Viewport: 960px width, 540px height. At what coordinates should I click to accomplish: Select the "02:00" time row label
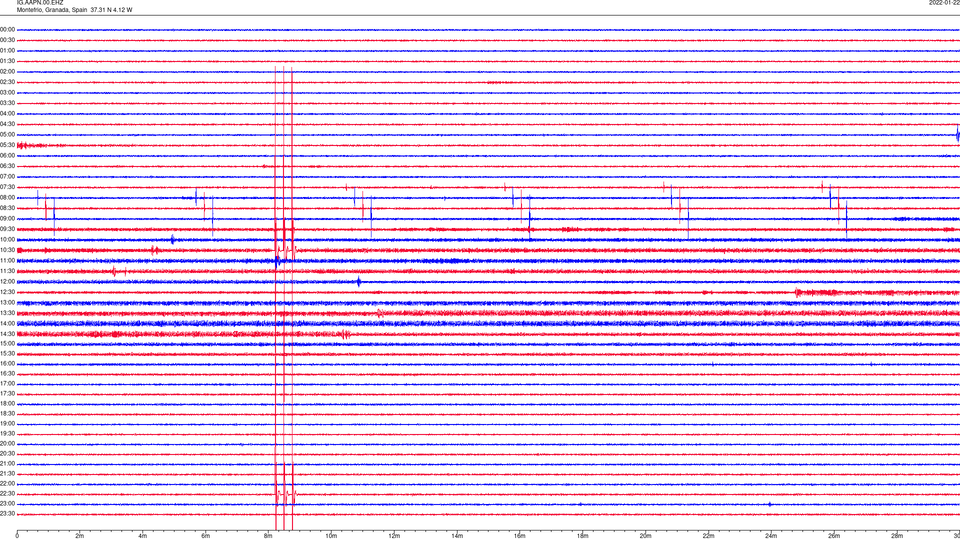point(7,72)
